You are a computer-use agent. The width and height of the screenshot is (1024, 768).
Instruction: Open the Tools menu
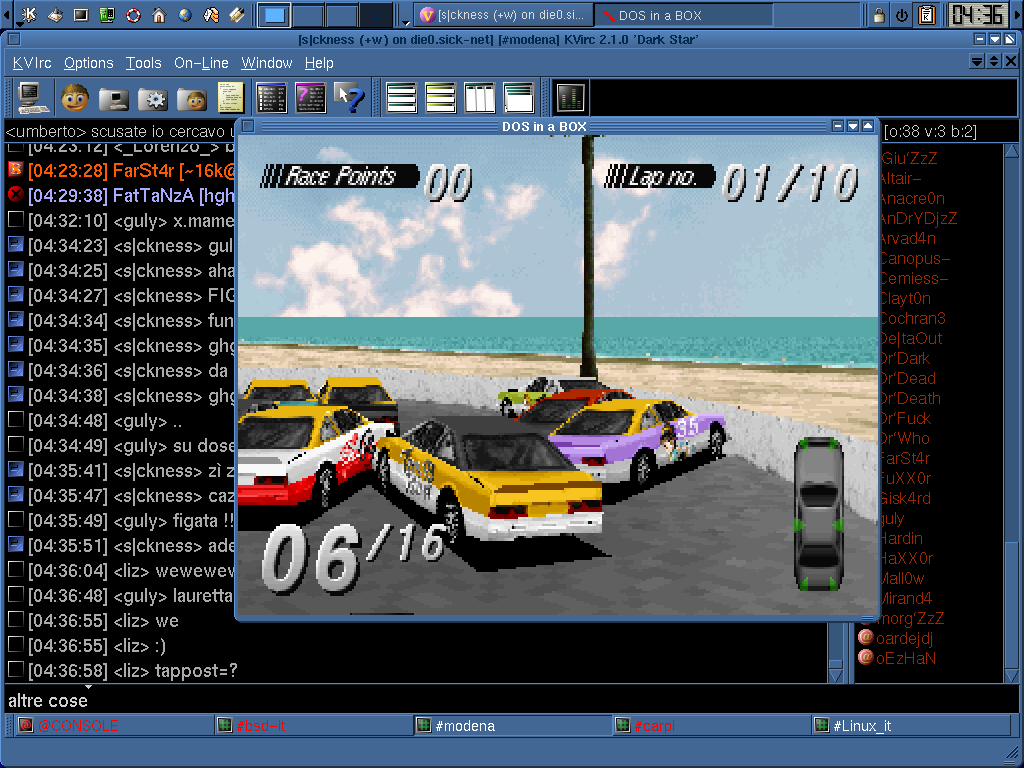144,63
